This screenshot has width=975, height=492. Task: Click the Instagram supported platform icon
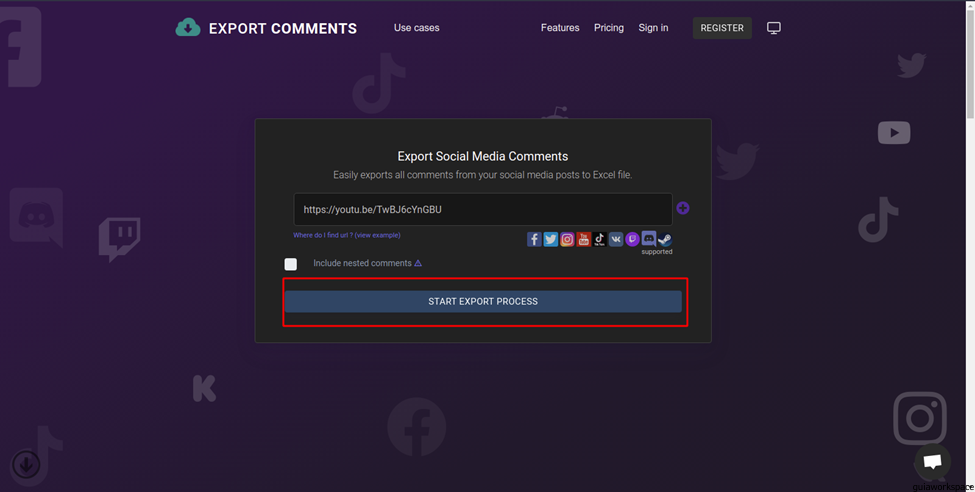point(567,239)
